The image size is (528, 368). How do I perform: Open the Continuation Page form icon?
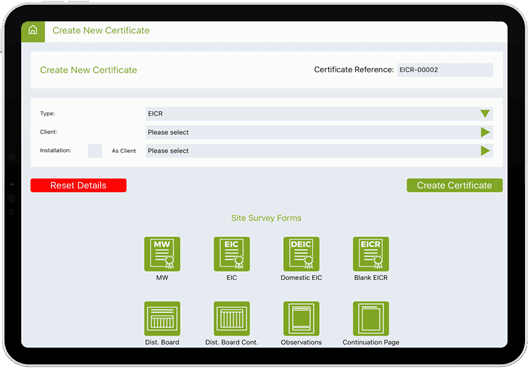(371, 319)
